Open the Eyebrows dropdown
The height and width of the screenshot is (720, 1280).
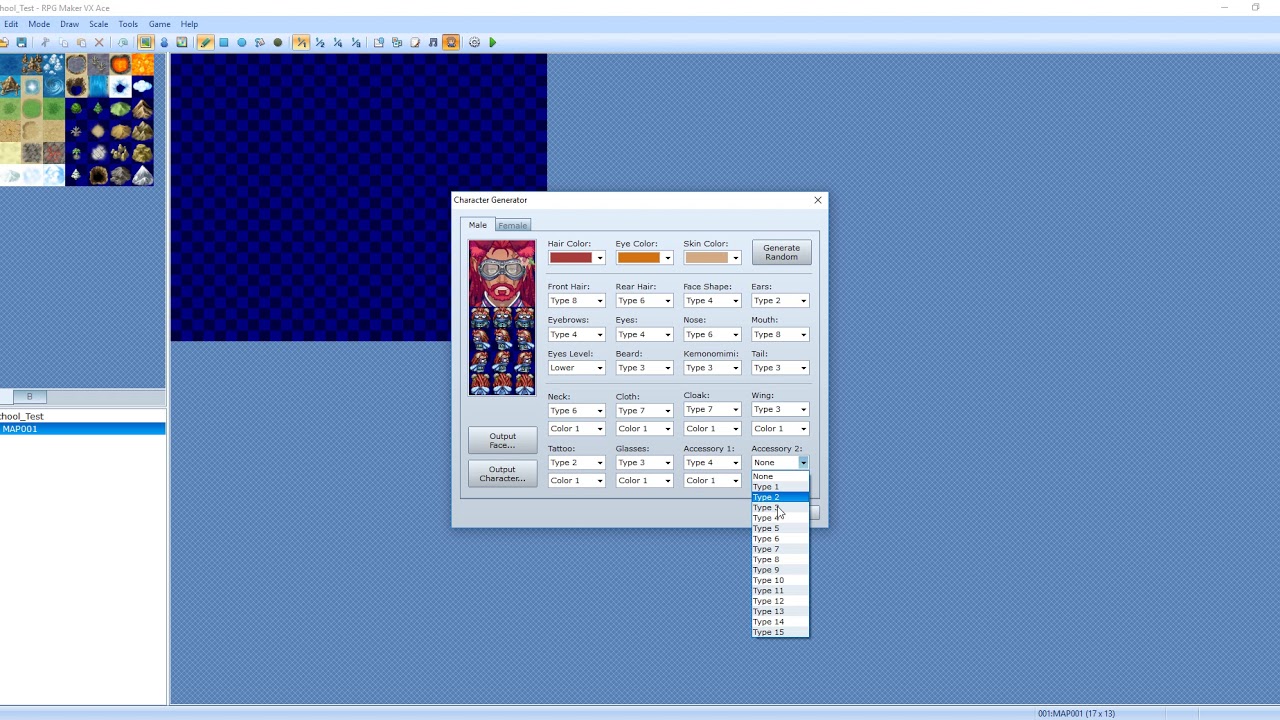(576, 334)
